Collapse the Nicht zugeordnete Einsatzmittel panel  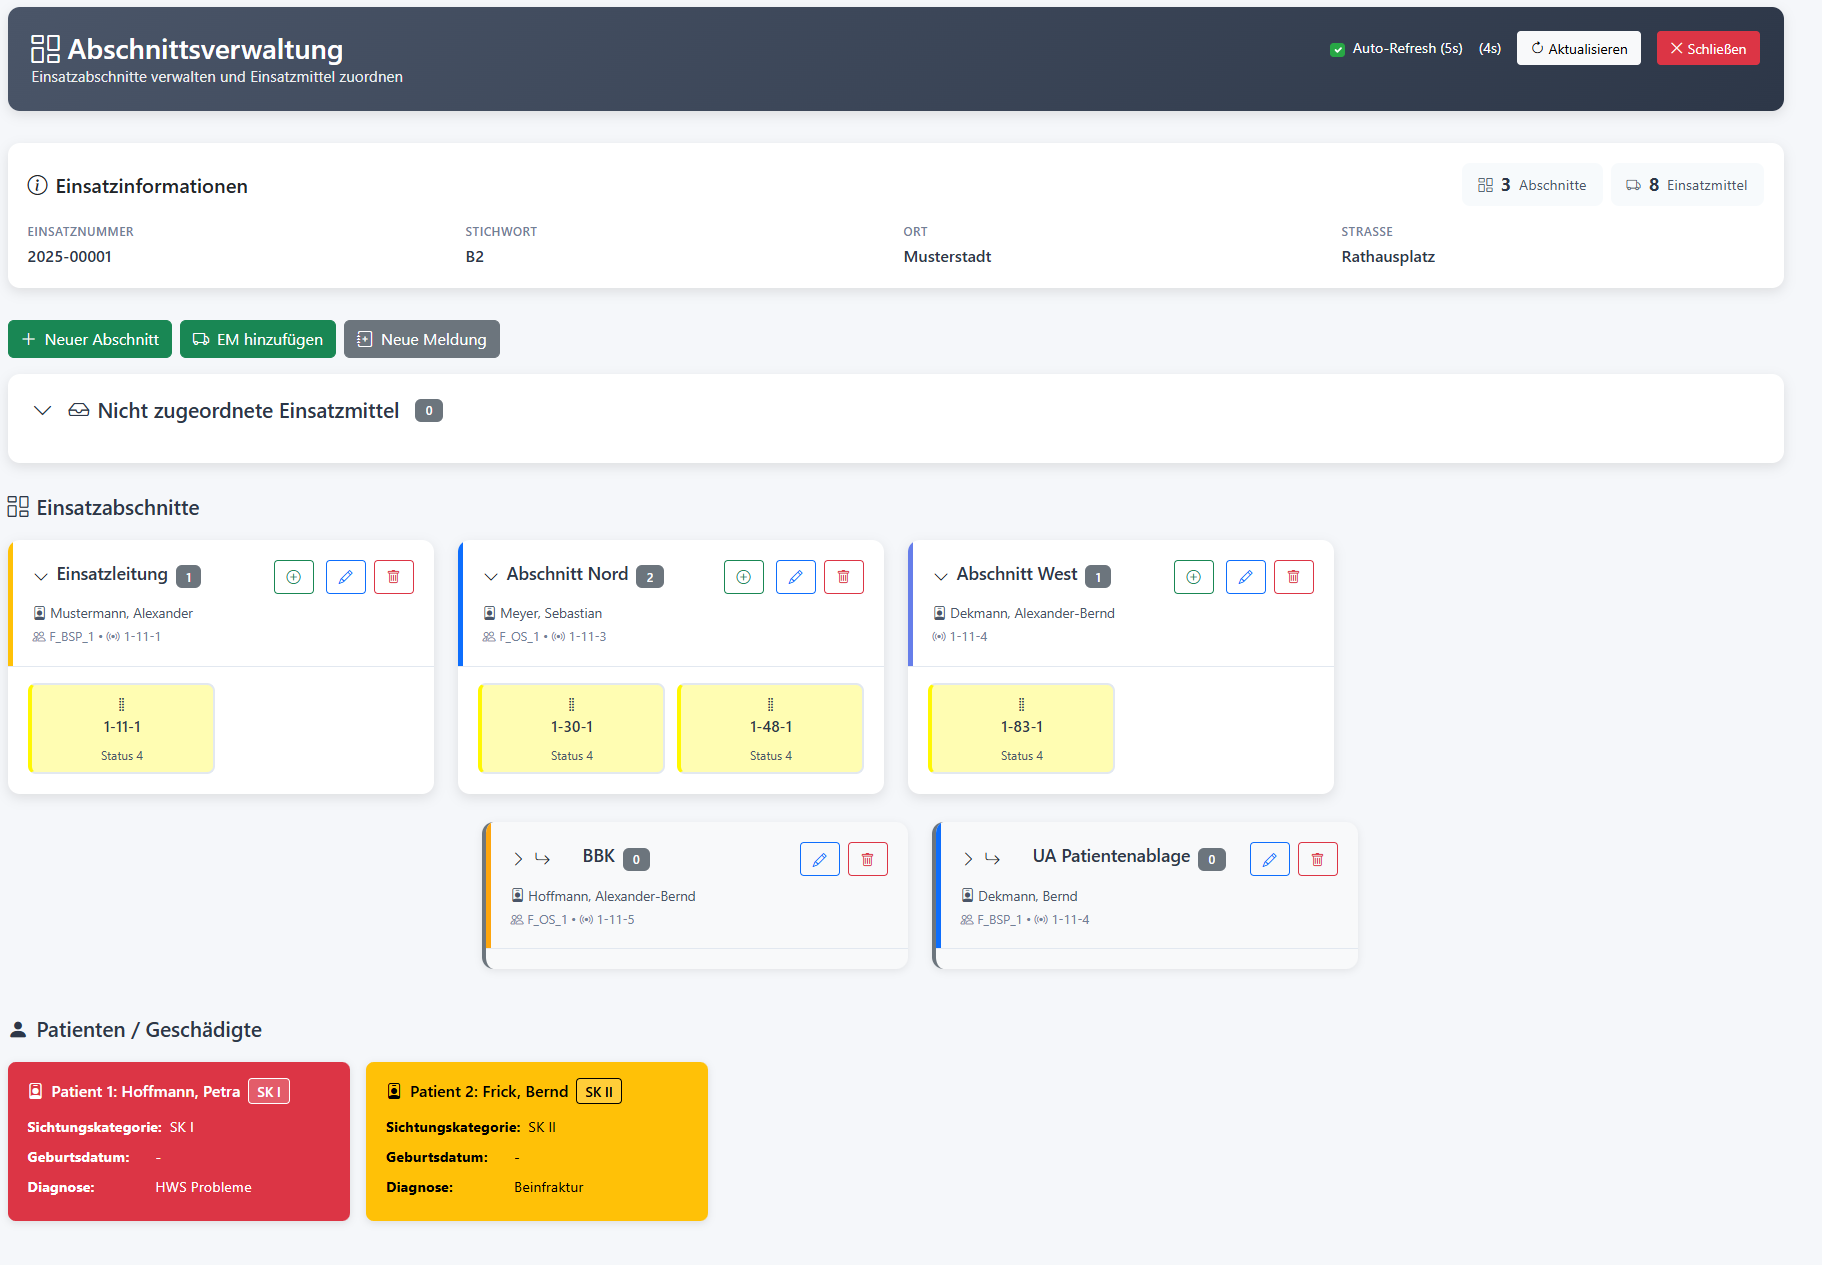pyautogui.click(x=42, y=411)
